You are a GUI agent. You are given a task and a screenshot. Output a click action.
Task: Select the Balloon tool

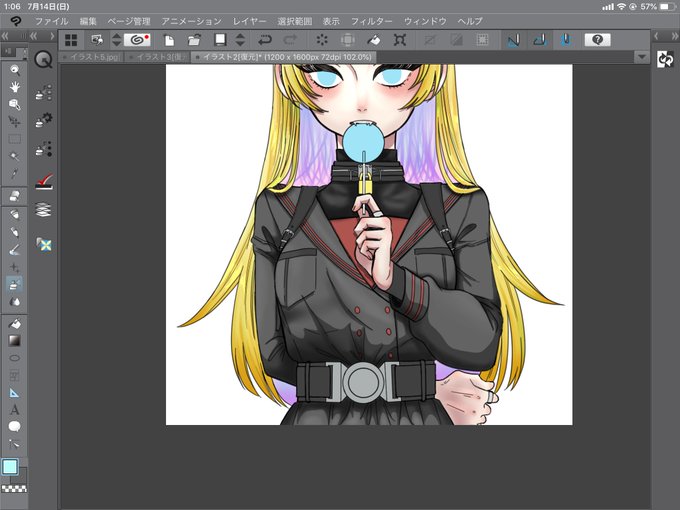pyautogui.click(x=15, y=427)
